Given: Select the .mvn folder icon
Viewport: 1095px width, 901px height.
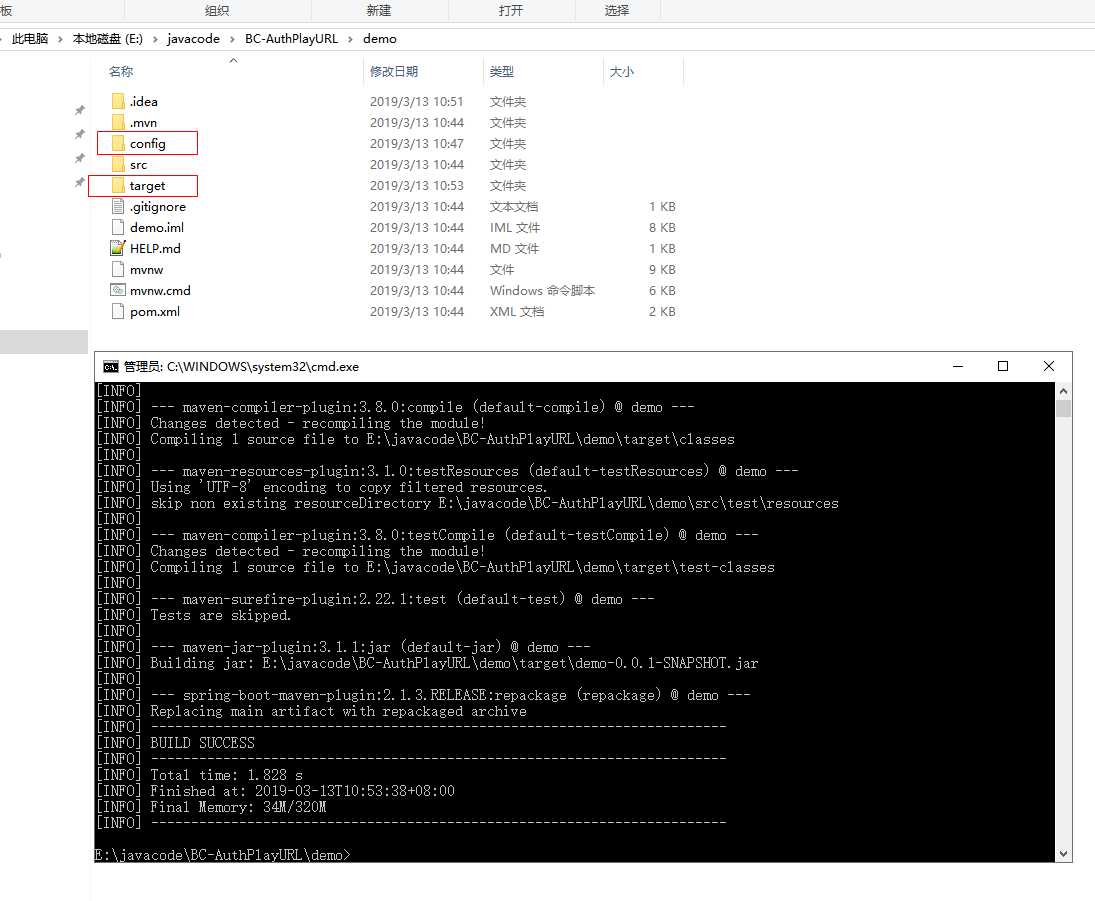Looking at the screenshot, I should pyautogui.click(x=118, y=122).
